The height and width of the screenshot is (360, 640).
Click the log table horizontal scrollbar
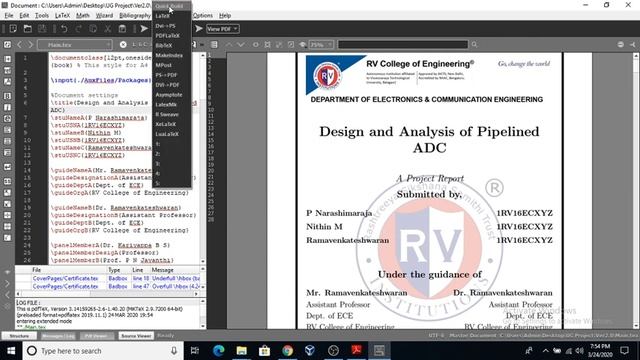click(x=108, y=294)
